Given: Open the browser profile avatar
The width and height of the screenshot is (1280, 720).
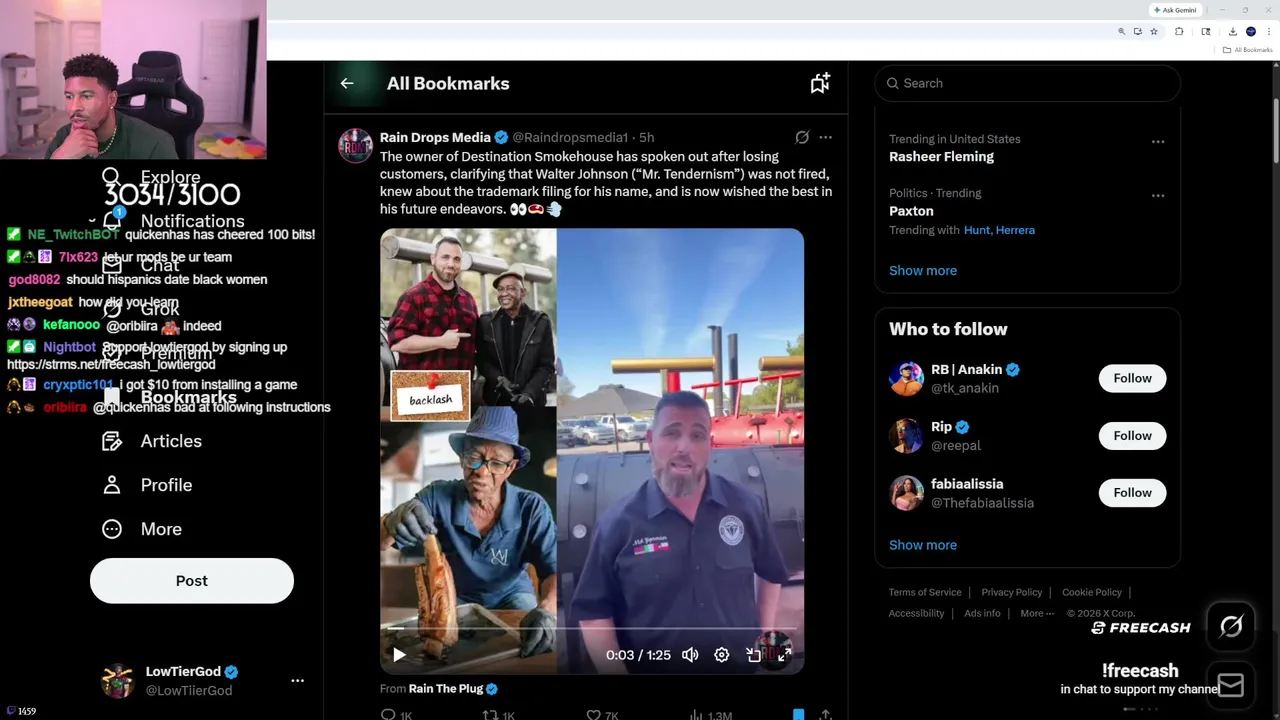Looking at the screenshot, I should click(1250, 32).
